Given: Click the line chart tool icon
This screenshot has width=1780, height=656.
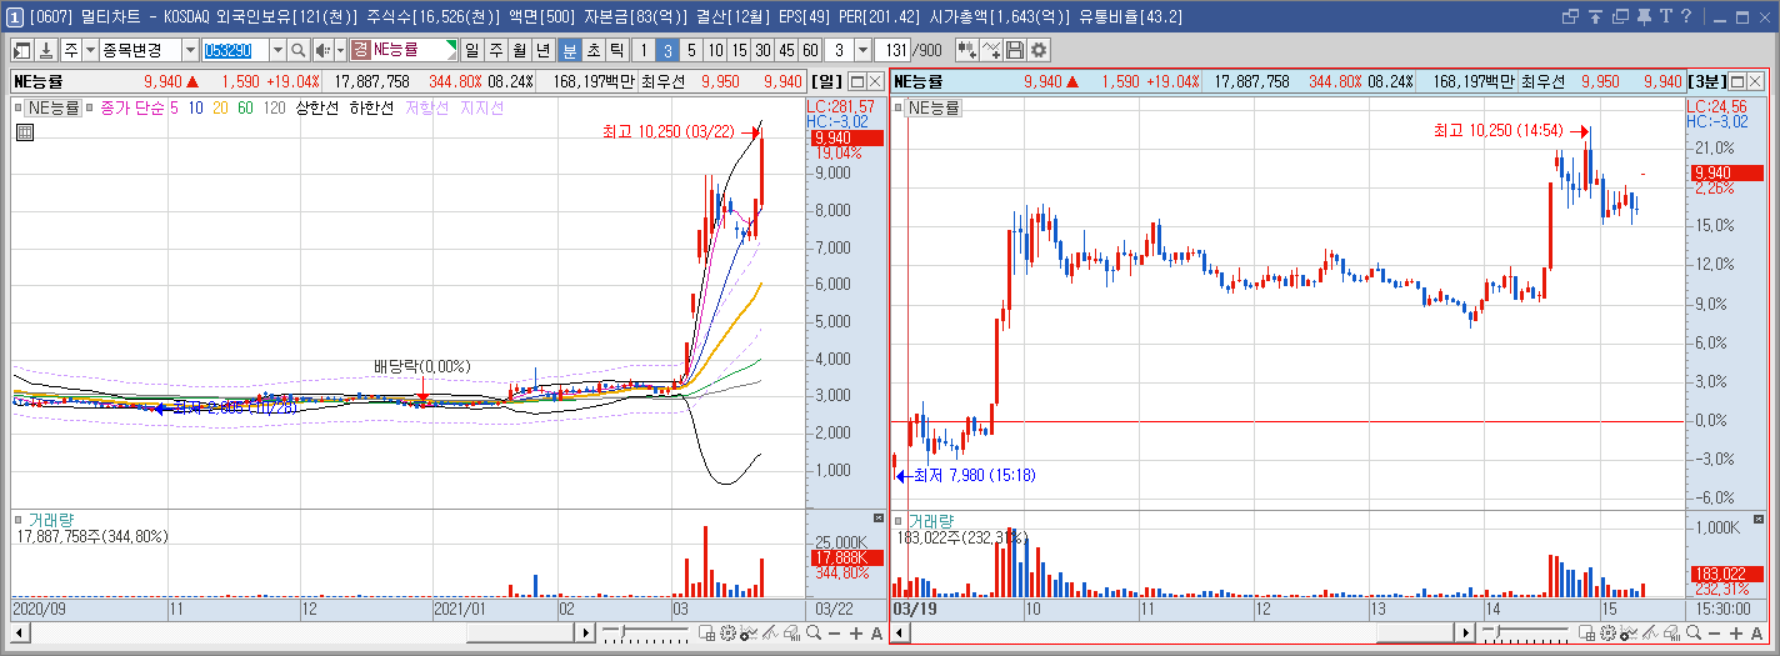Looking at the screenshot, I should (x=991, y=50).
